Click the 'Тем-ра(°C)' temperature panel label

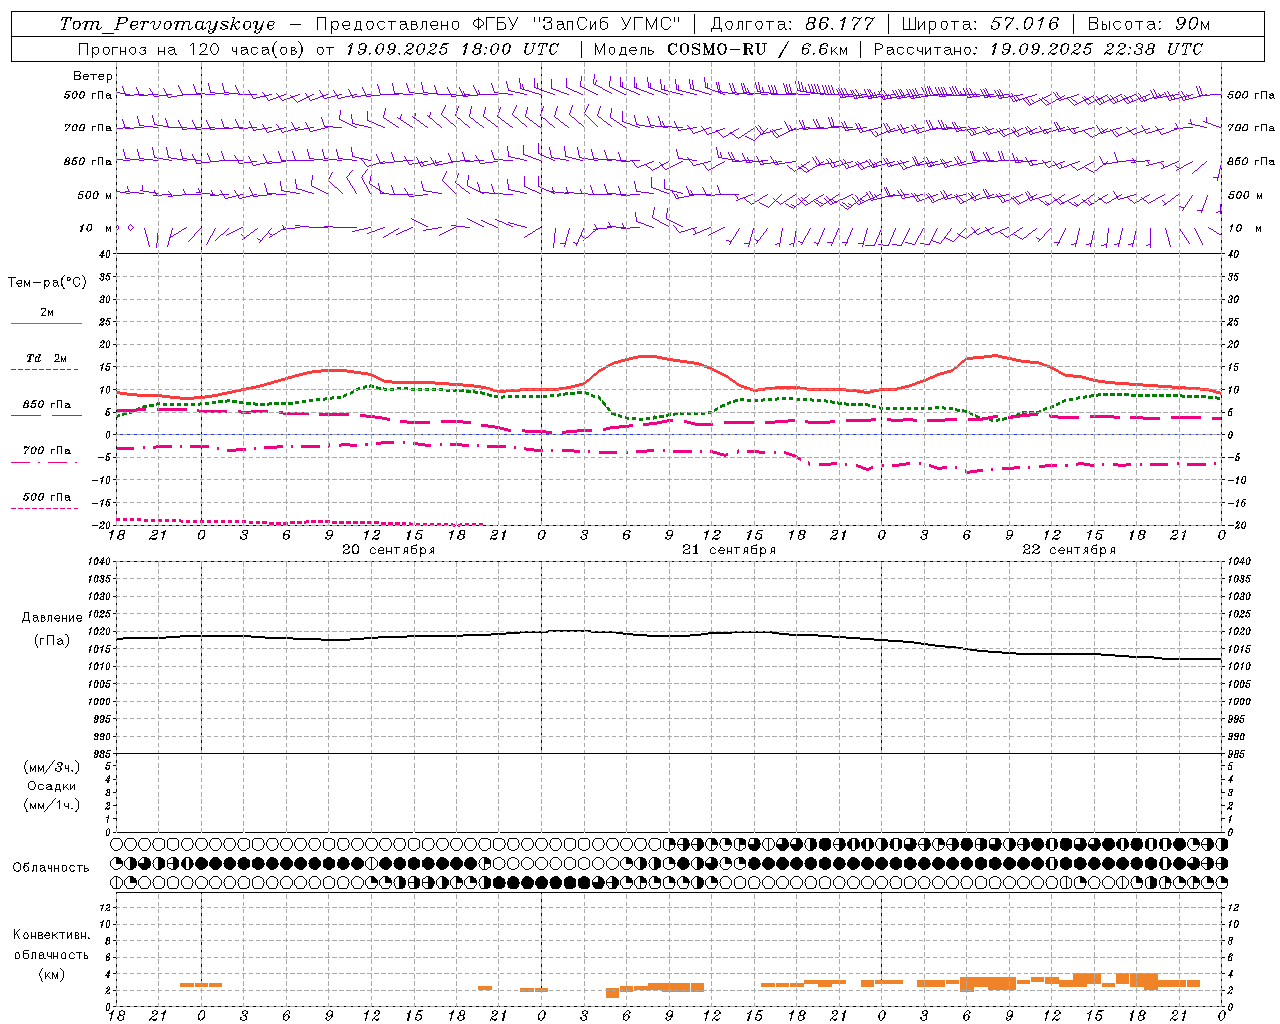point(47,283)
